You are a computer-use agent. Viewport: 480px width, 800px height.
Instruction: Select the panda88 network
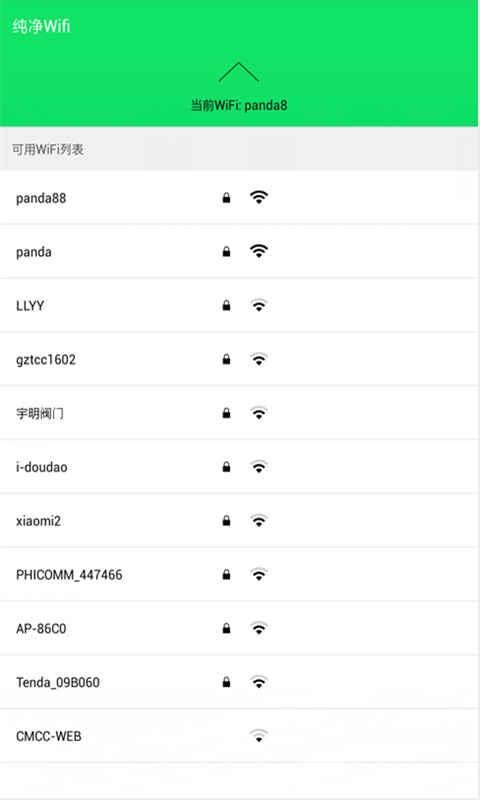point(240,197)
